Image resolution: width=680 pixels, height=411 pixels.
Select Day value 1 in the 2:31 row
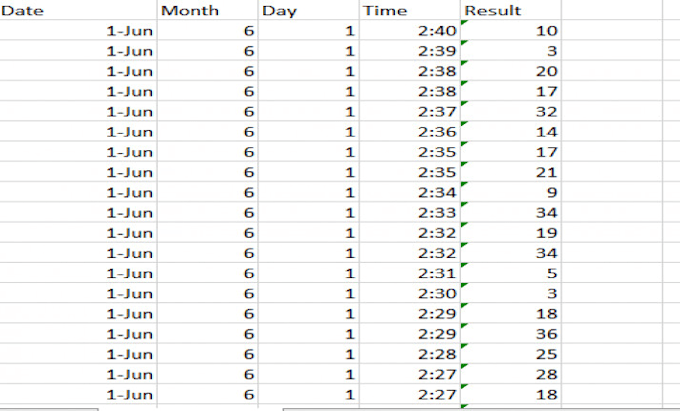[308, 273]
